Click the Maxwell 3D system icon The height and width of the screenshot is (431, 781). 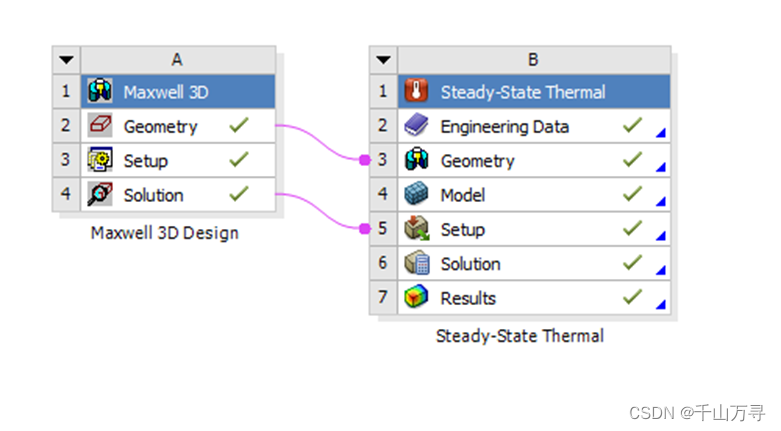[x=100, y=91]
